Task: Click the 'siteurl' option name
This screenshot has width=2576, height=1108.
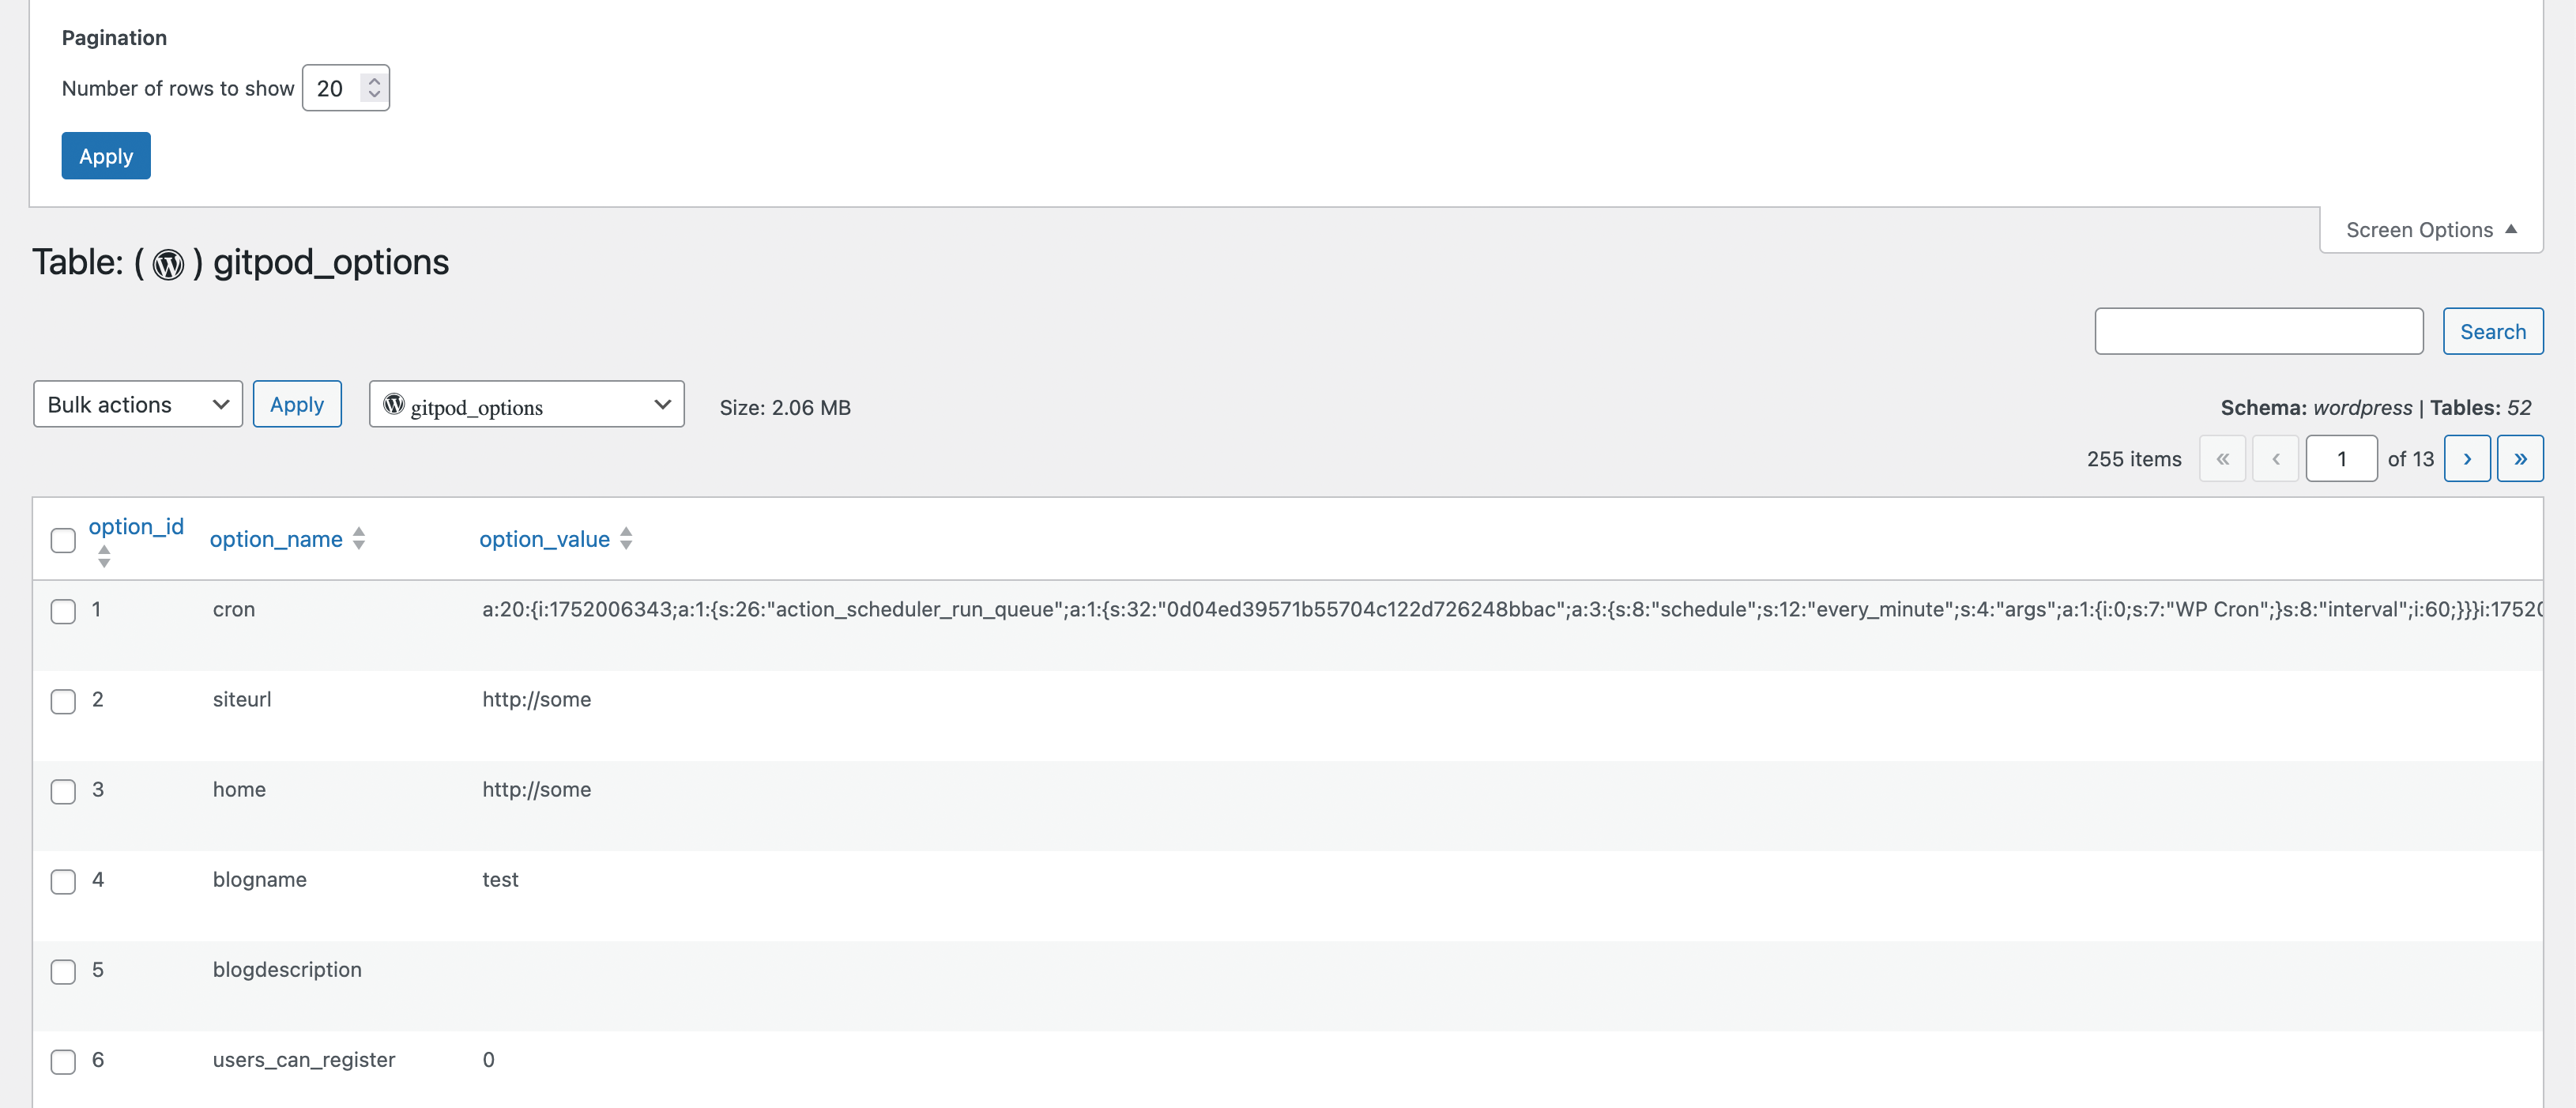Action: point(242,699)
